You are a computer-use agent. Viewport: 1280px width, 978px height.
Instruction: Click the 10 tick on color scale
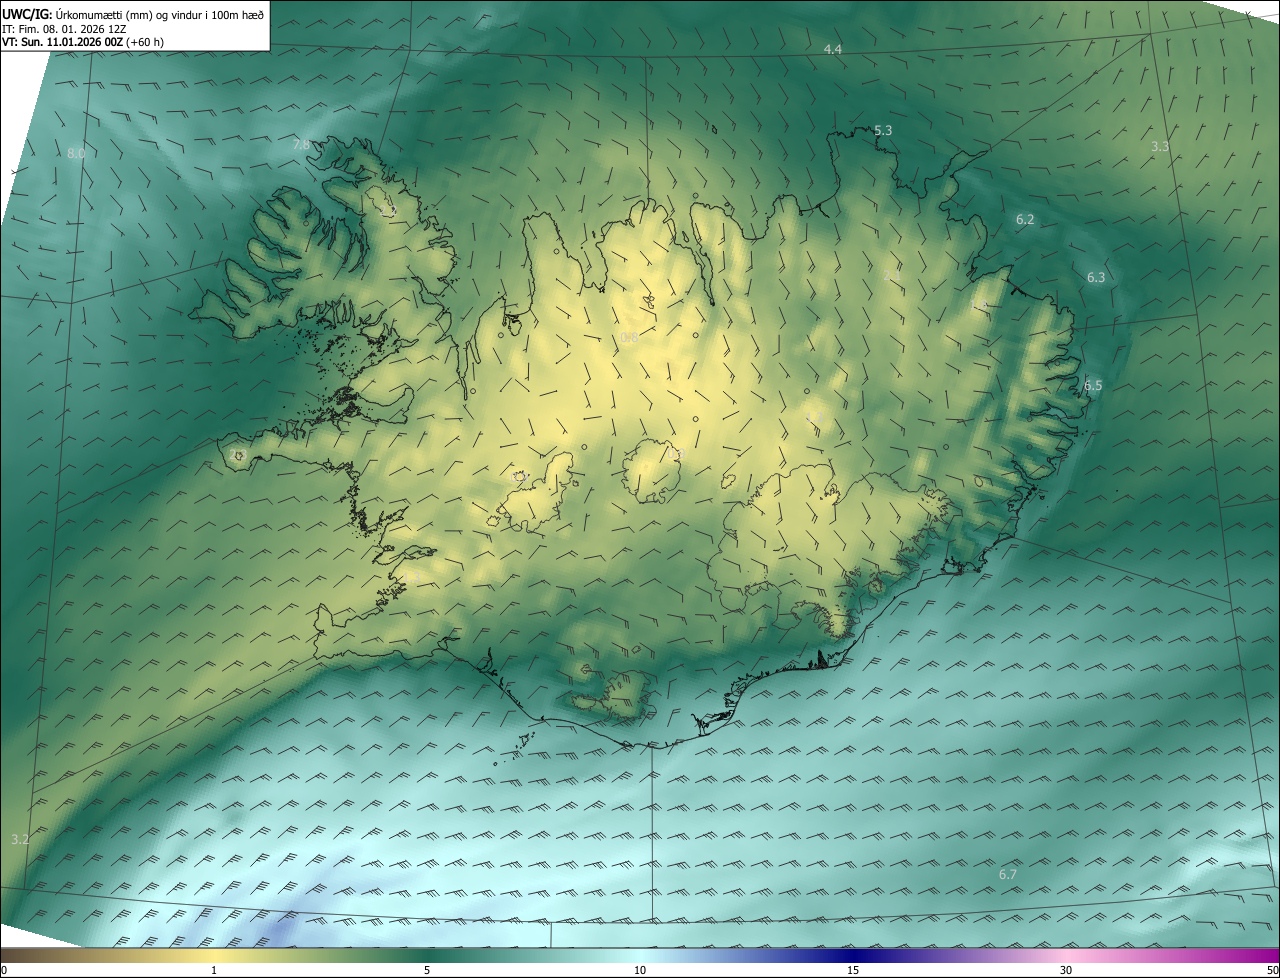[640, 970]
